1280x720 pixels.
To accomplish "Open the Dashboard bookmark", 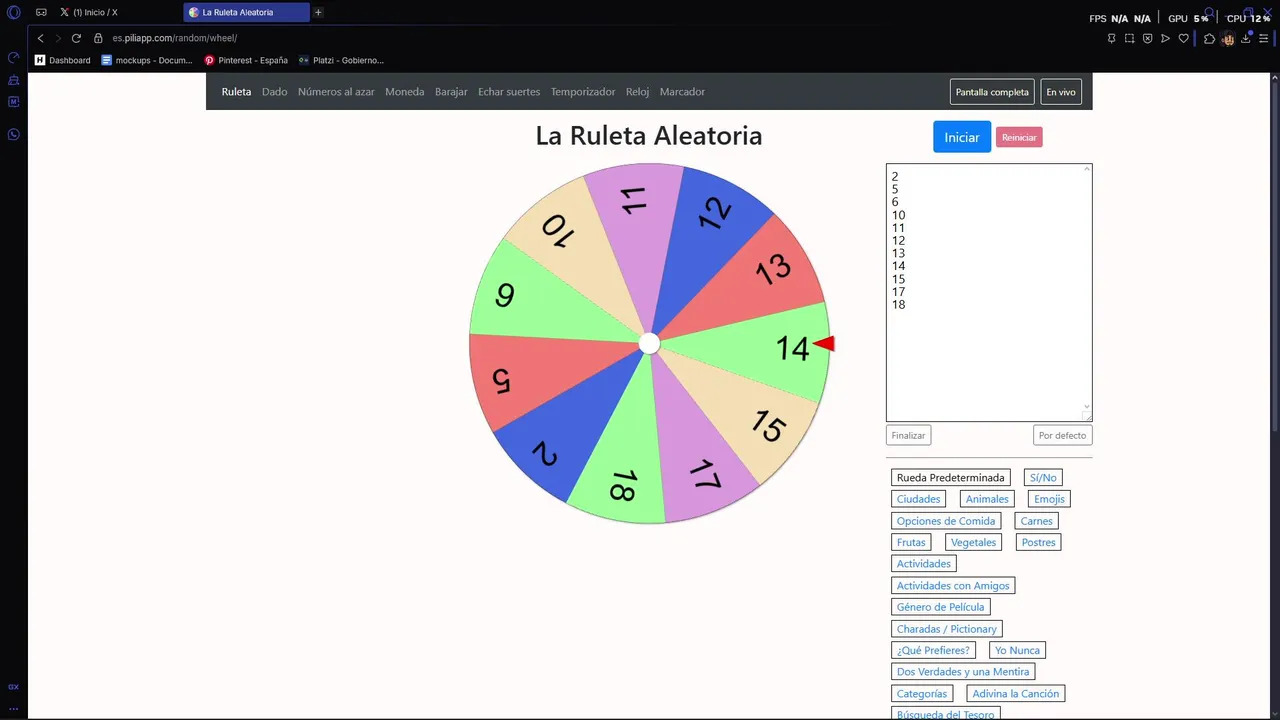I will 62,60.
